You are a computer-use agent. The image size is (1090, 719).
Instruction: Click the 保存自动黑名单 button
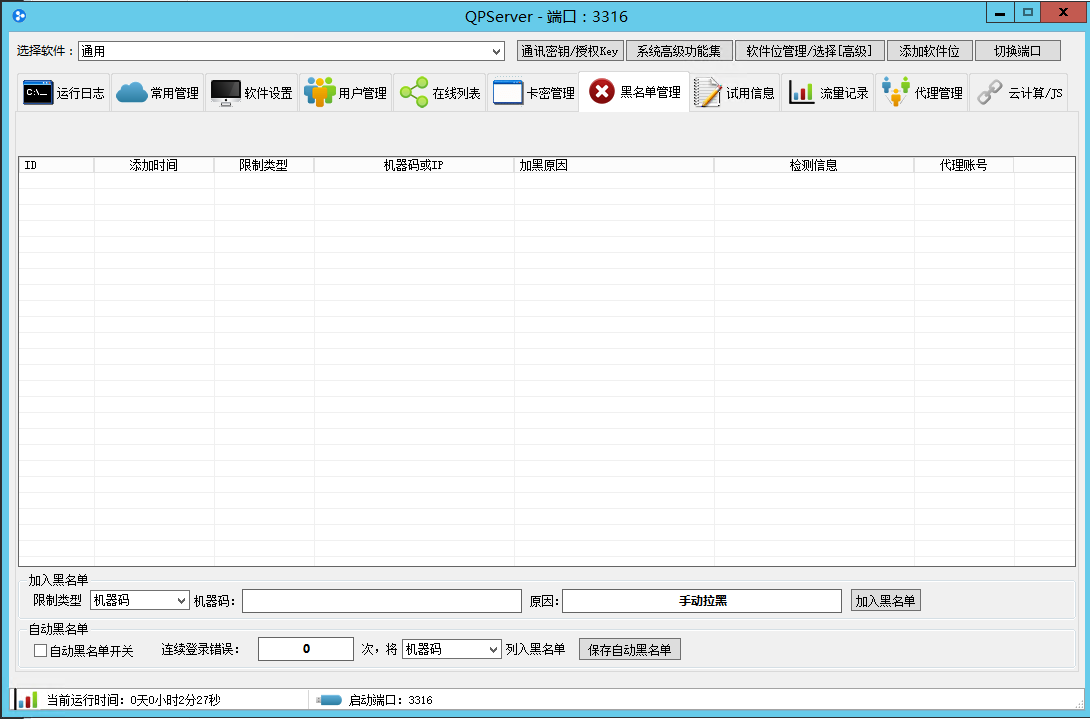[630, 649]
